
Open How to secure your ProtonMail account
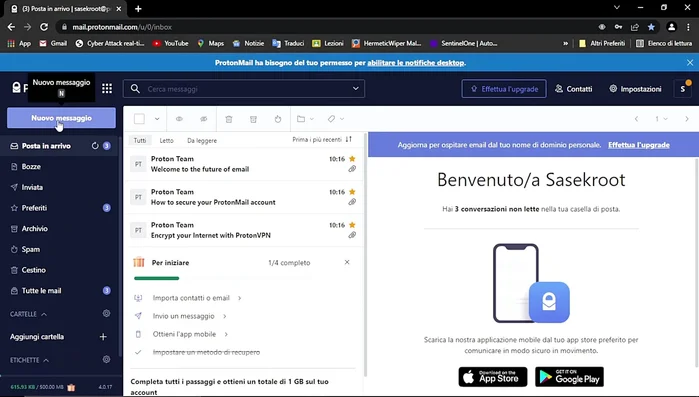[x=244, y=197]
